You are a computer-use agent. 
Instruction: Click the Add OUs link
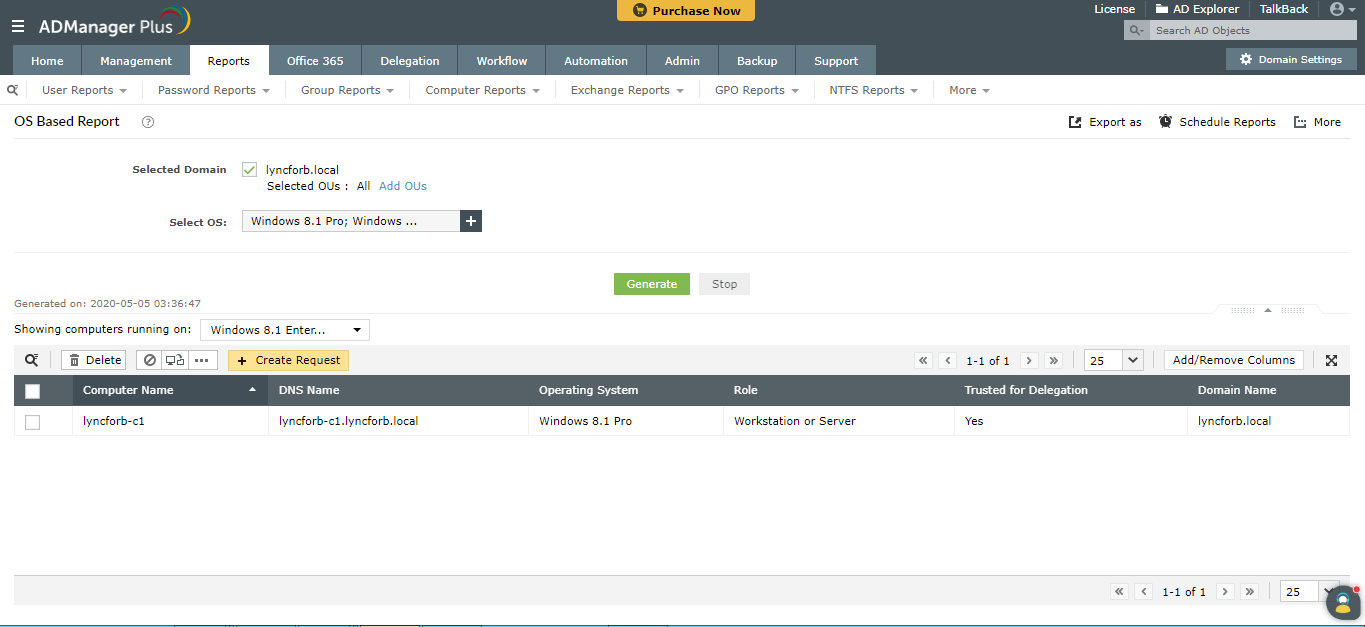tap(403, 186)
